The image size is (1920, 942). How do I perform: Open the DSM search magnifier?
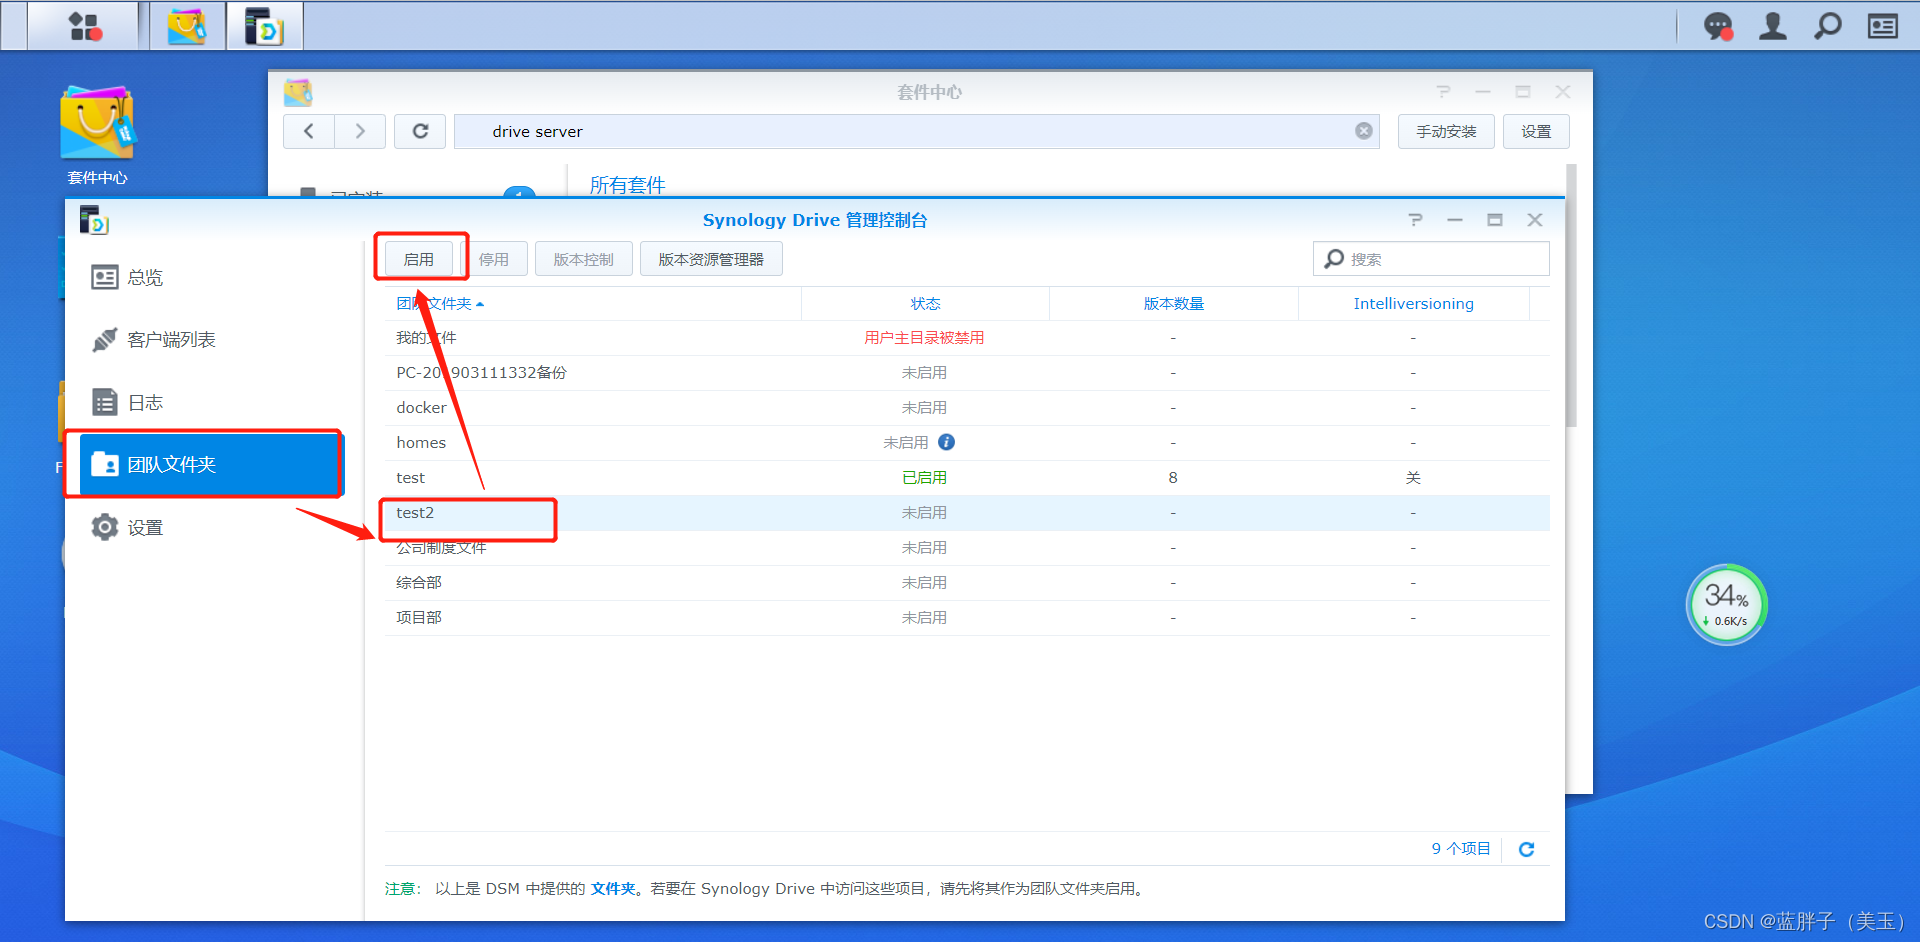(1828, 26)
